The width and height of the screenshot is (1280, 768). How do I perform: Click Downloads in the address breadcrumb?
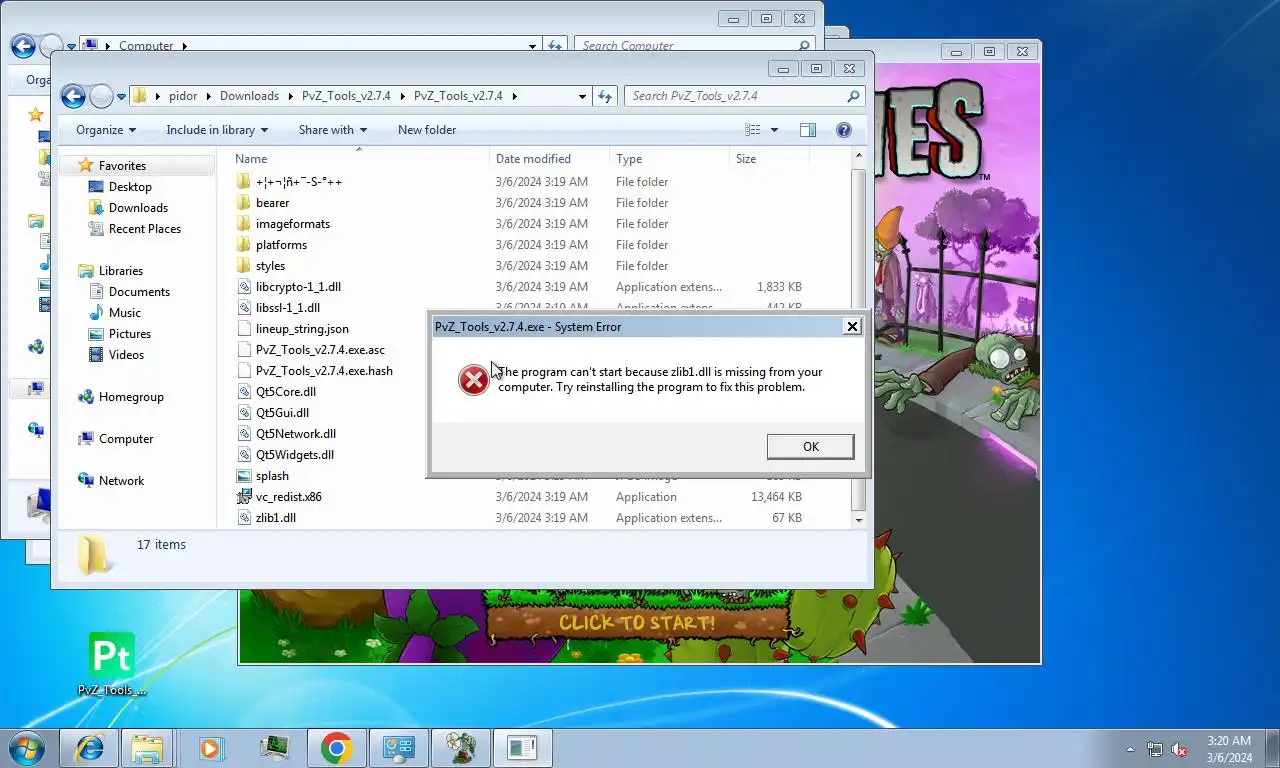coord(249,96)
